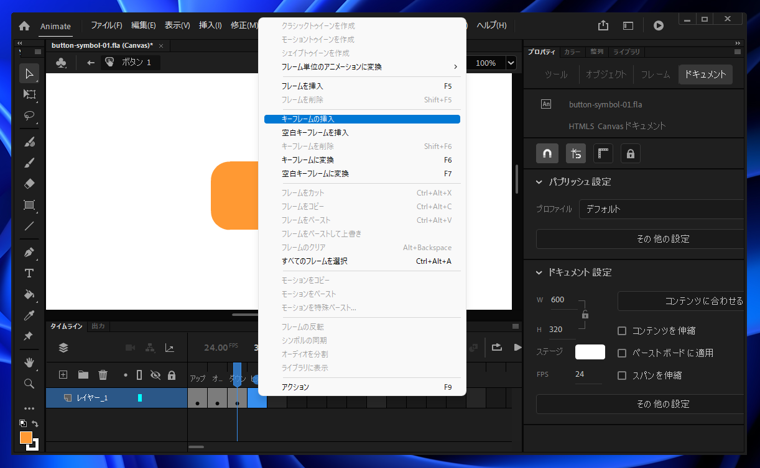Select the Text tool
This screenshot has height=468, width=760.
click(29, 273)
